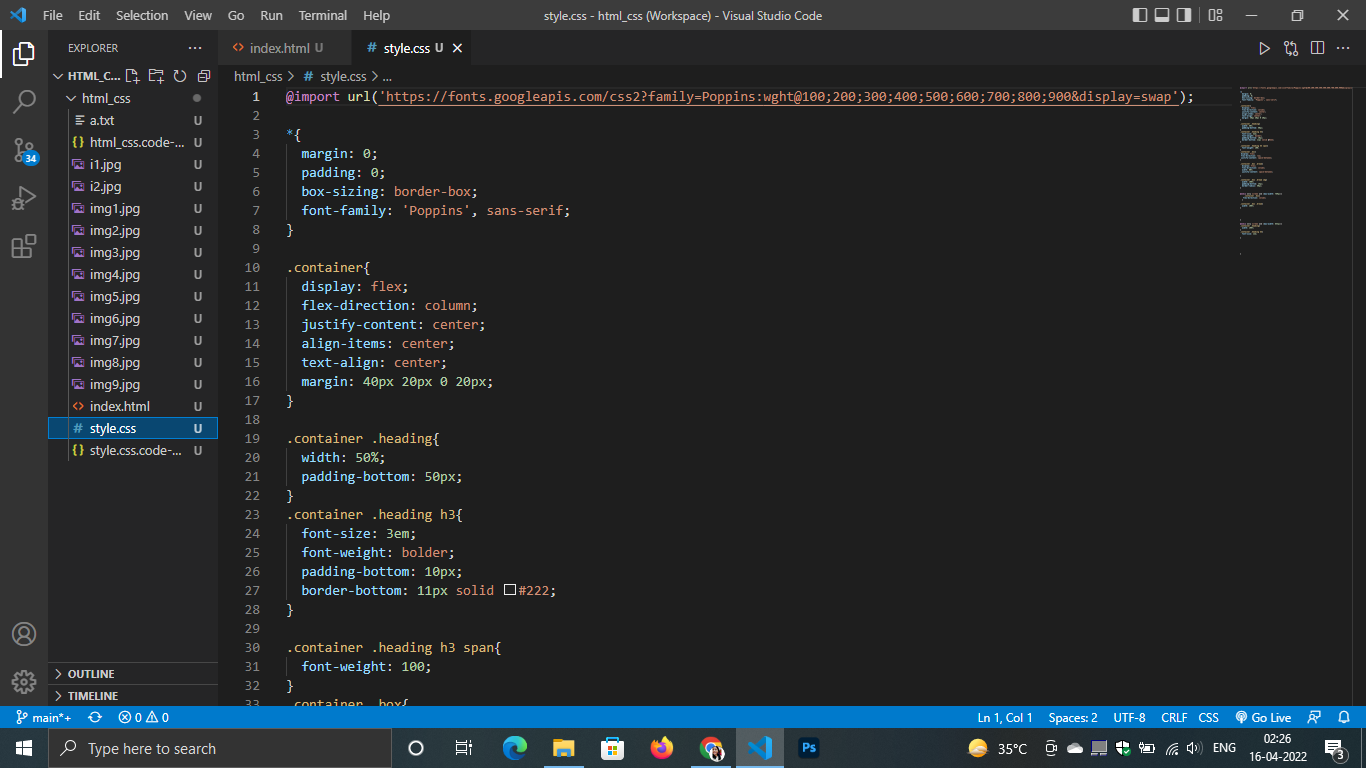Open Firefox from the taskbar
This screenshot has height=768, width=1366.
point(662,748)
